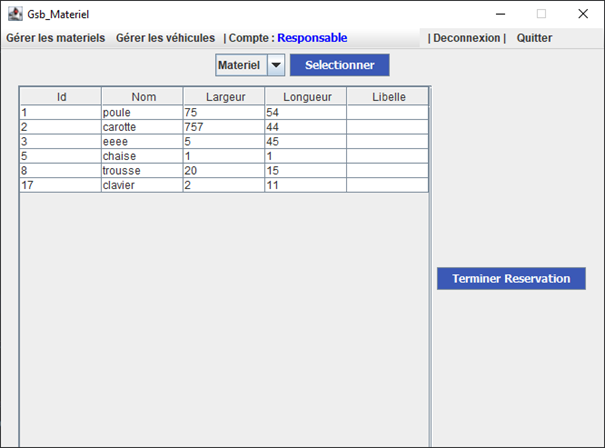Click the Longueur column header
605x448 pixels.
pyautogui.click(x=306, y=97)
